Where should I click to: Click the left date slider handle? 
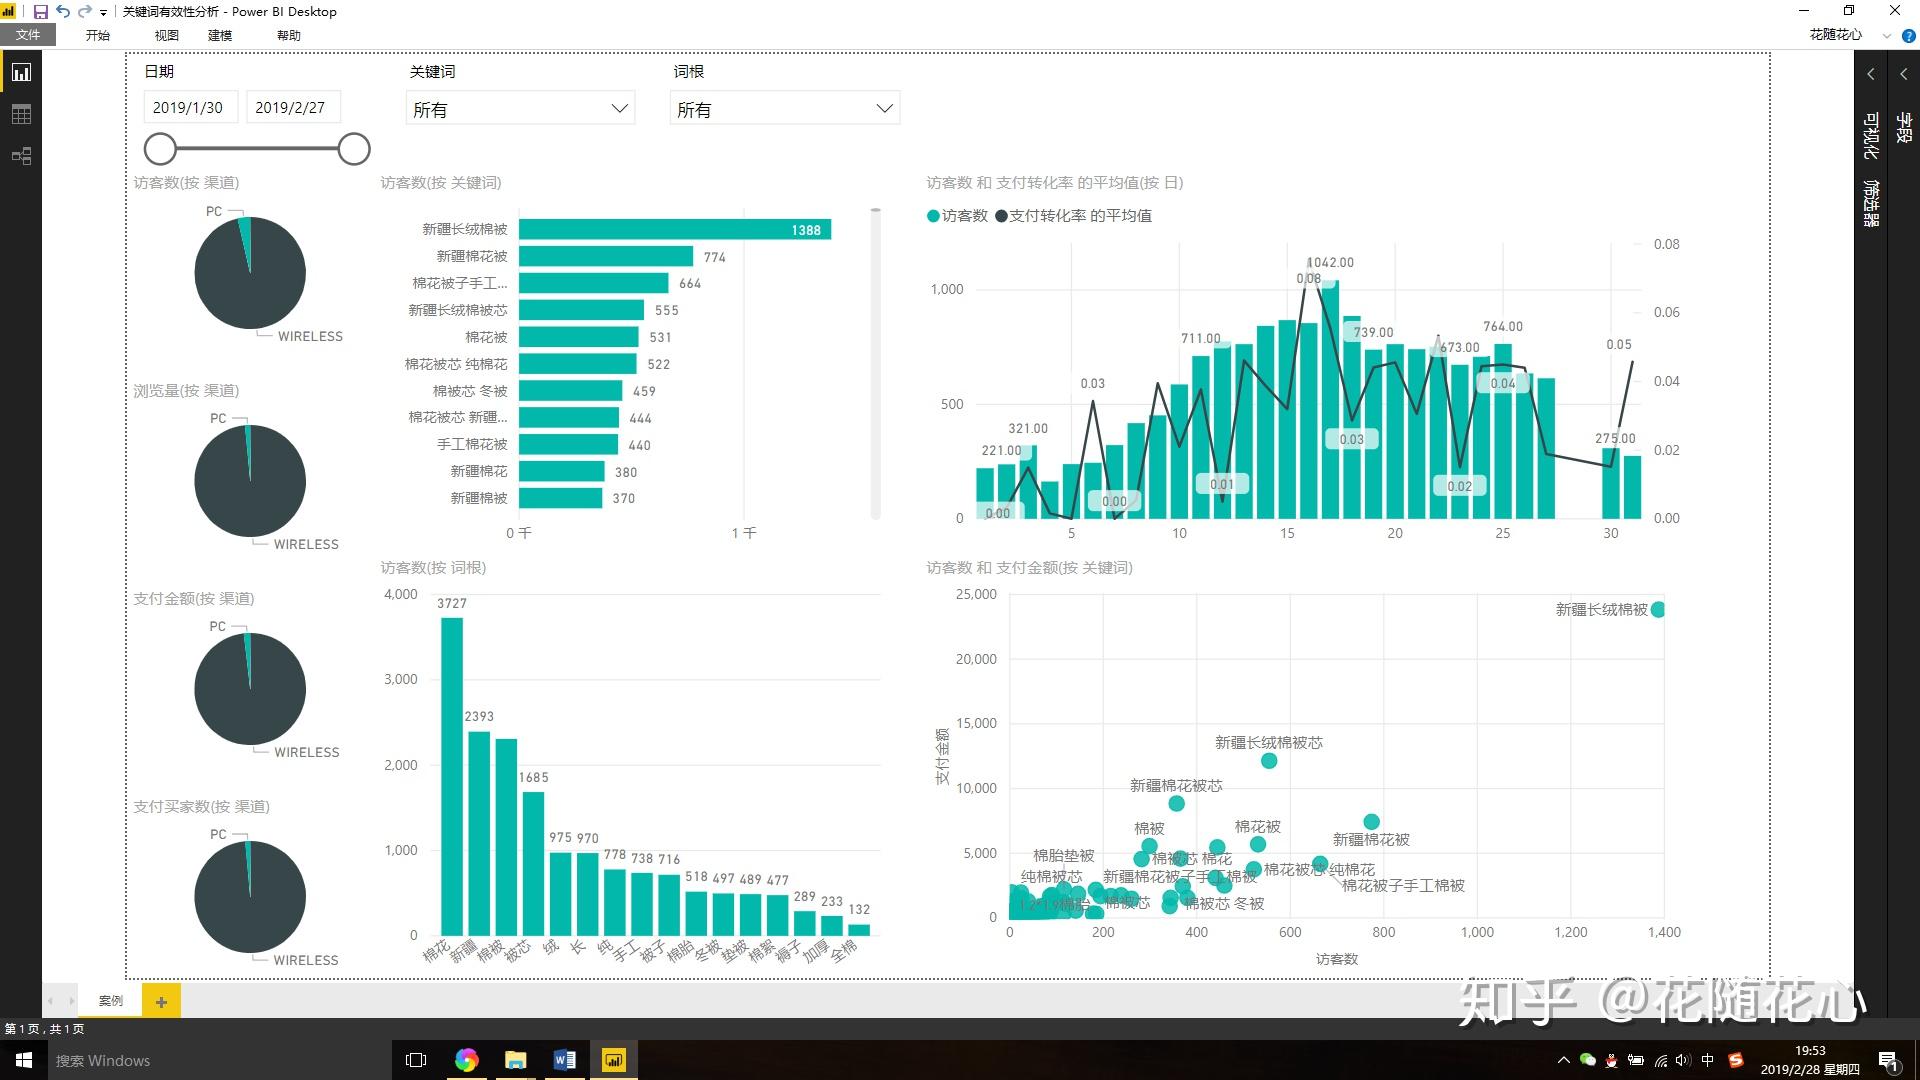(x=160, y=149)
